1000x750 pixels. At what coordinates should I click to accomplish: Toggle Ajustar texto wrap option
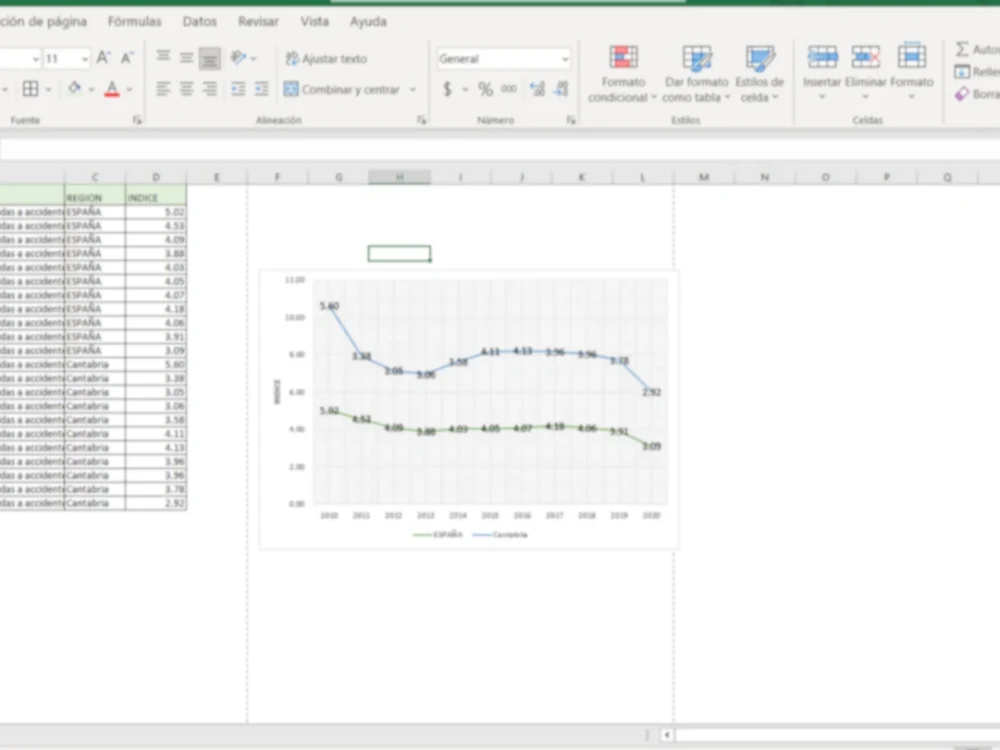(x=327, y=59)
